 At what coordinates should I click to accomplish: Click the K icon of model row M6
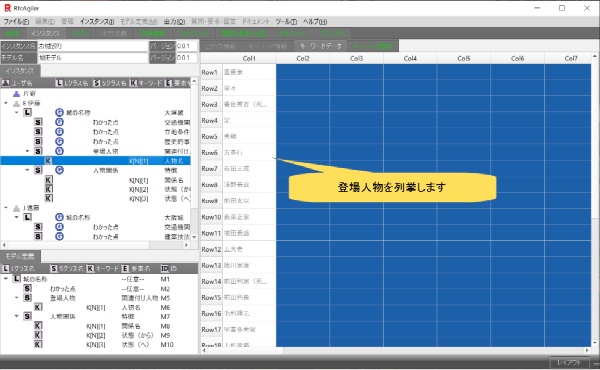[x=38, y=307]
